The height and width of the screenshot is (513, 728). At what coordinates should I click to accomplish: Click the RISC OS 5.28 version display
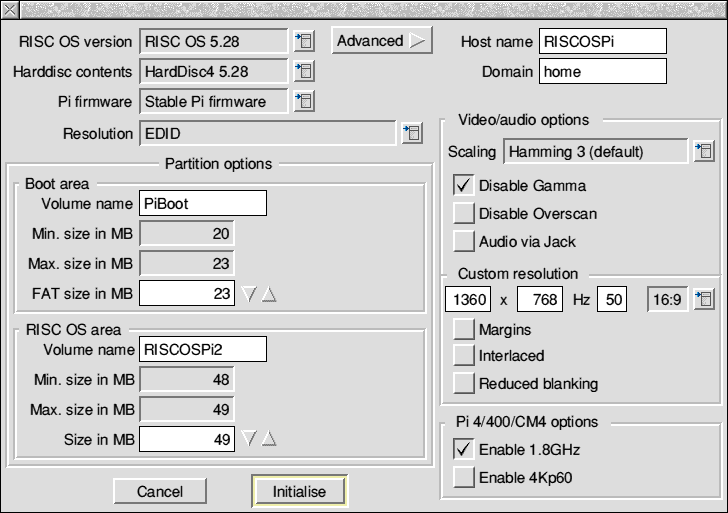pos(214,41)
